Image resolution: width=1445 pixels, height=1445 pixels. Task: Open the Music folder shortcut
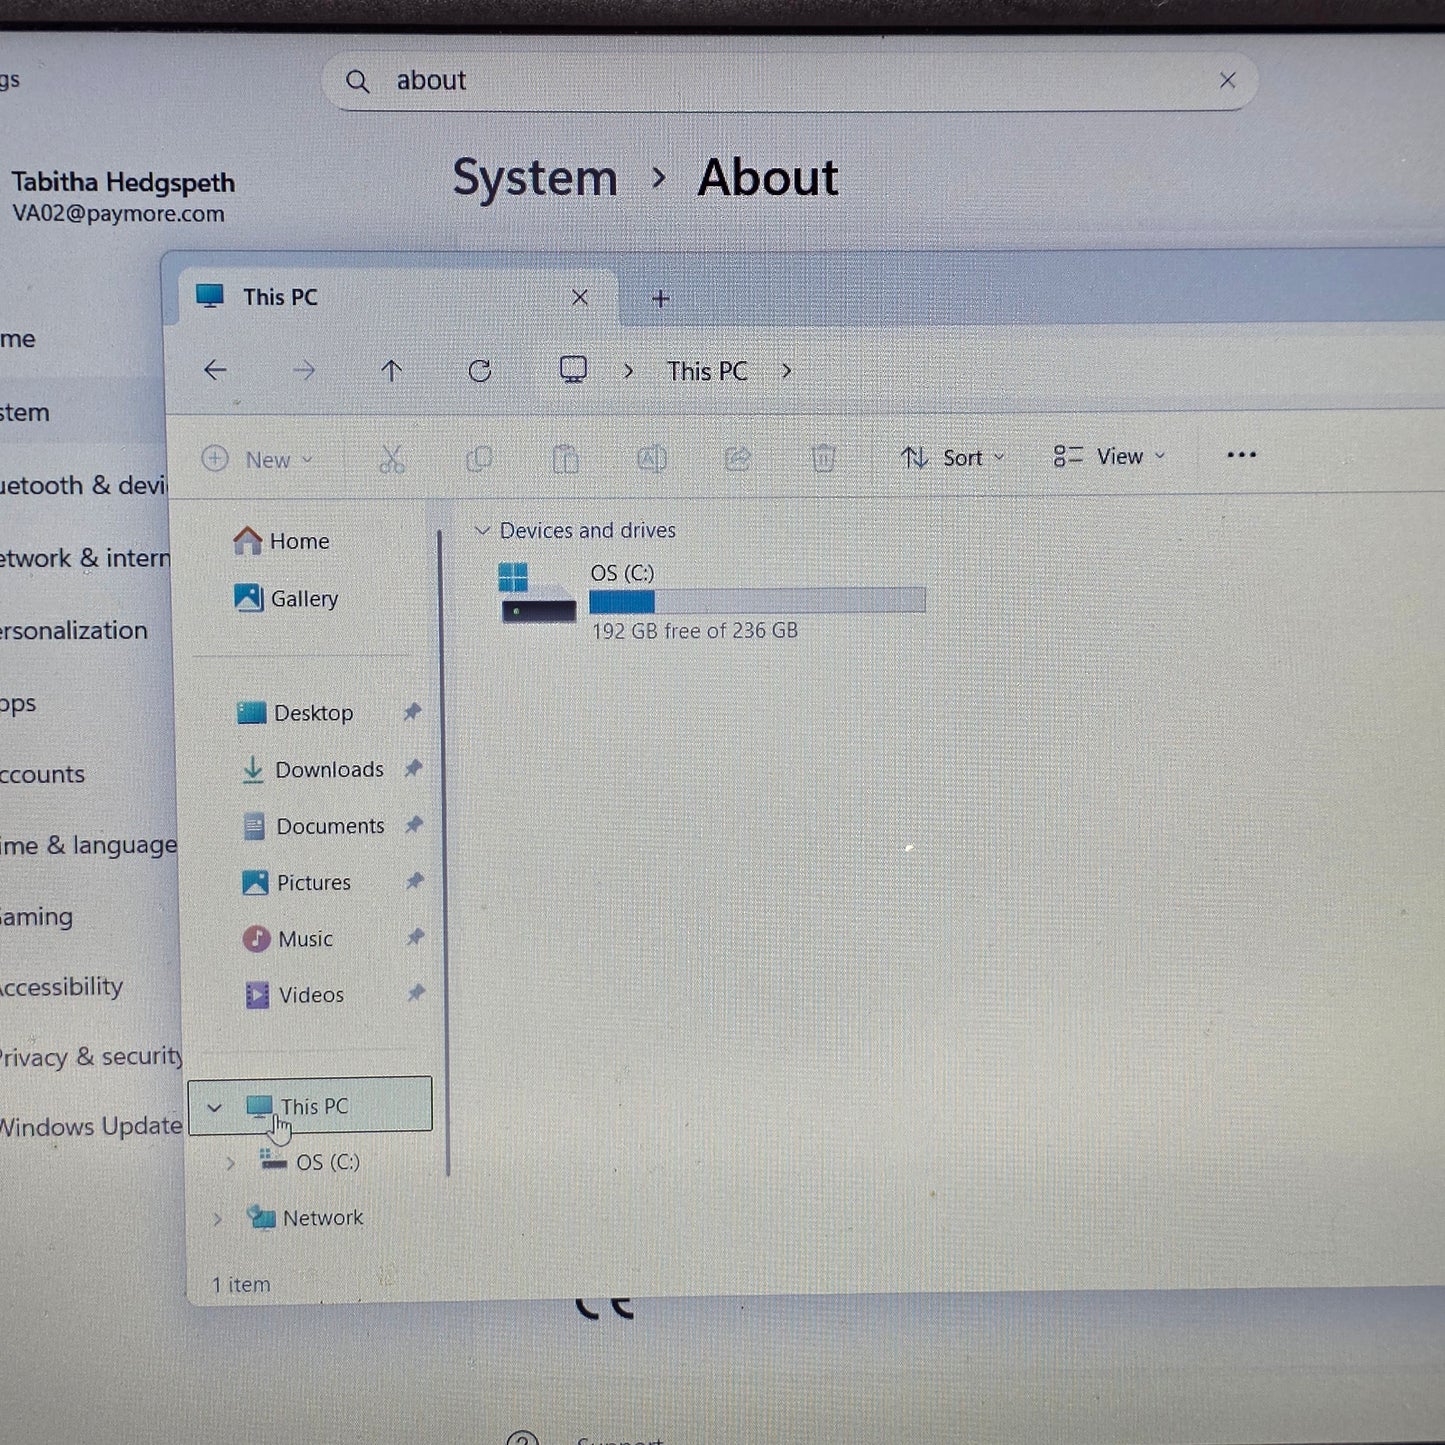pyautogui.click(x=288, y=939)
